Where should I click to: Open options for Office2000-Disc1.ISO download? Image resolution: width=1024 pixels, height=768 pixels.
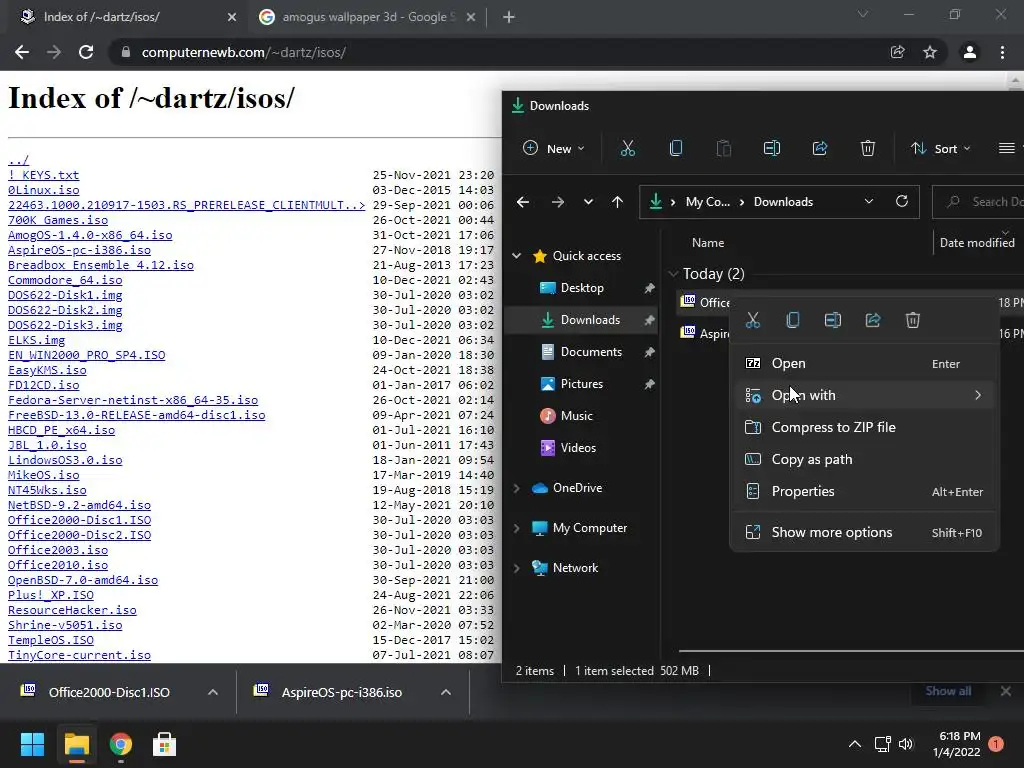tap(213, 692)
